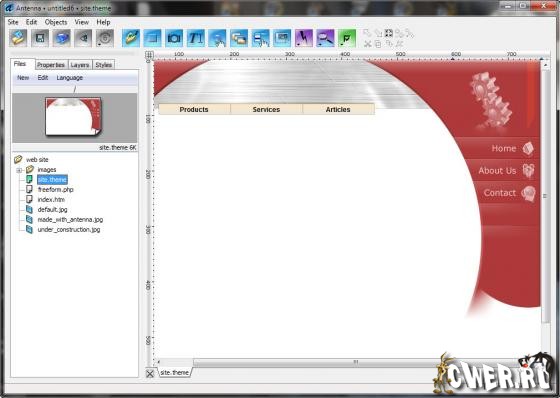This screenshot has width=560, height=398.
Task: Expand the images folder tree node
Action: click(x=20, y=170)
